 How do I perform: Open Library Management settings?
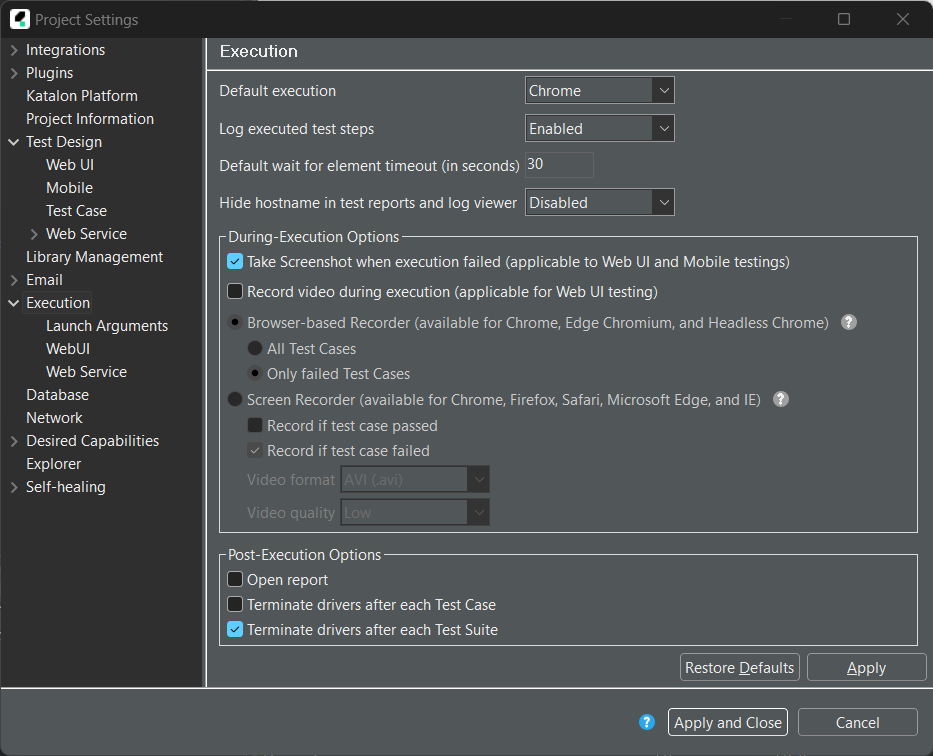pos(94,257)
